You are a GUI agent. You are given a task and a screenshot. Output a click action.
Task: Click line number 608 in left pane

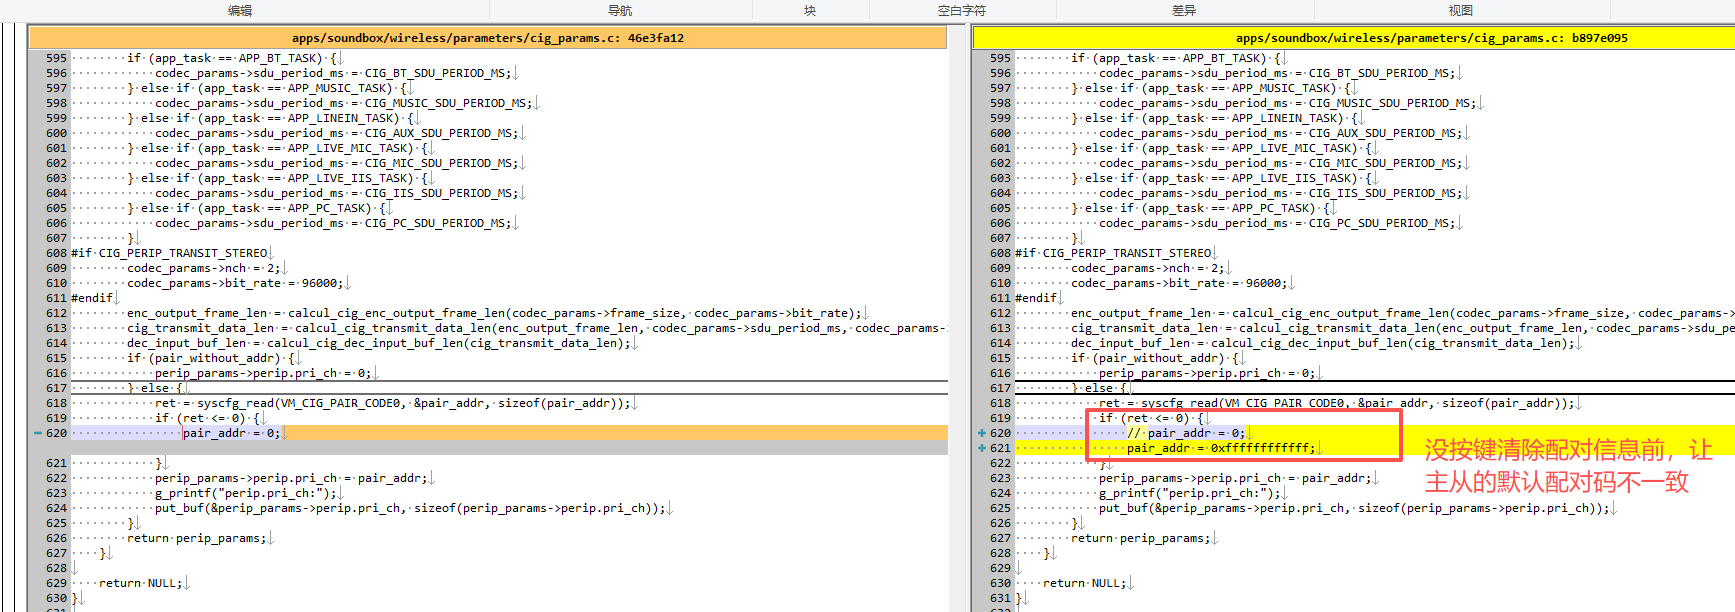[56, 253]
